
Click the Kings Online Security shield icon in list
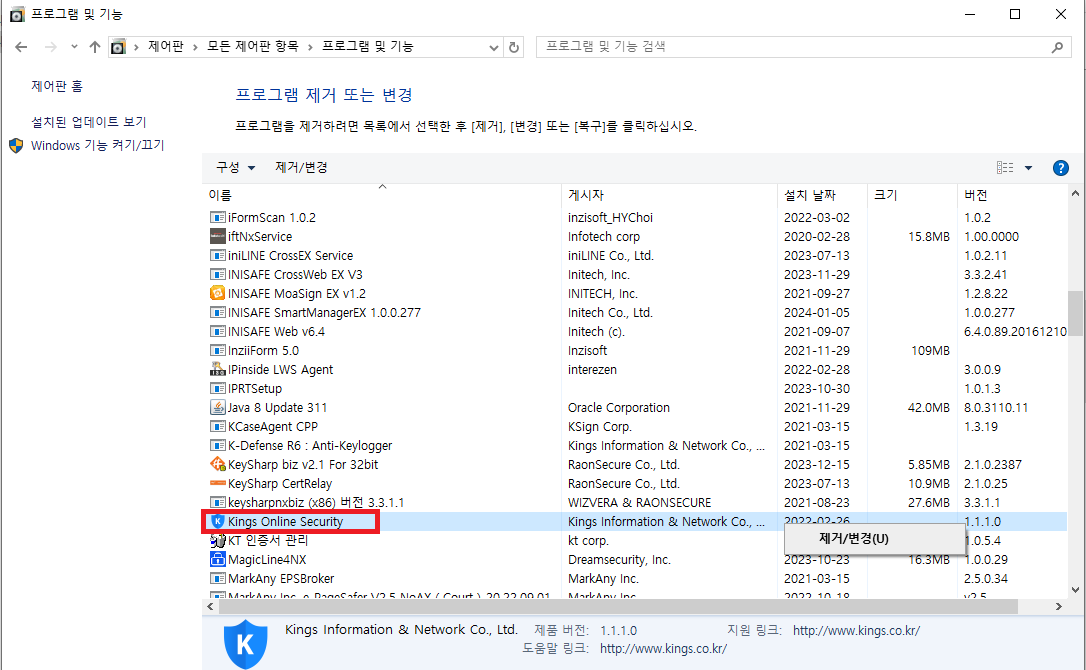[x=217, y=521]
